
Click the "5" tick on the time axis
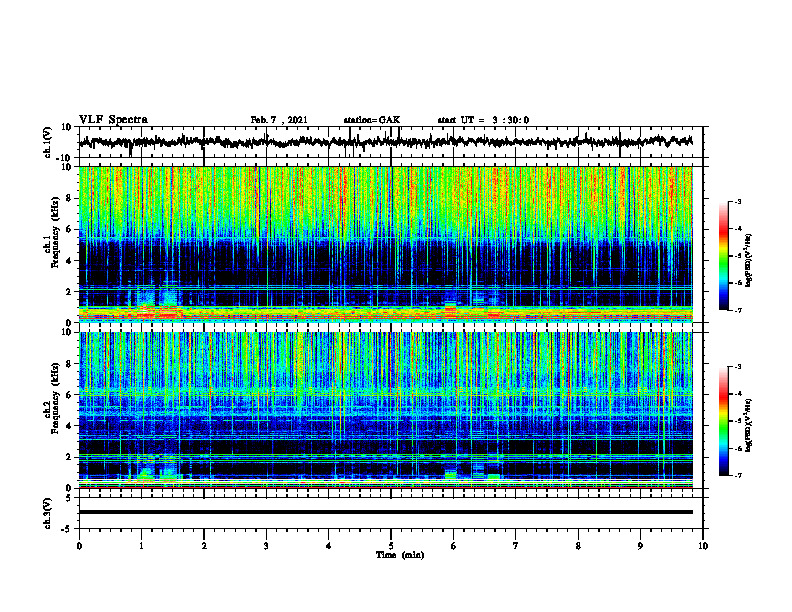click(x=391, y=546)
